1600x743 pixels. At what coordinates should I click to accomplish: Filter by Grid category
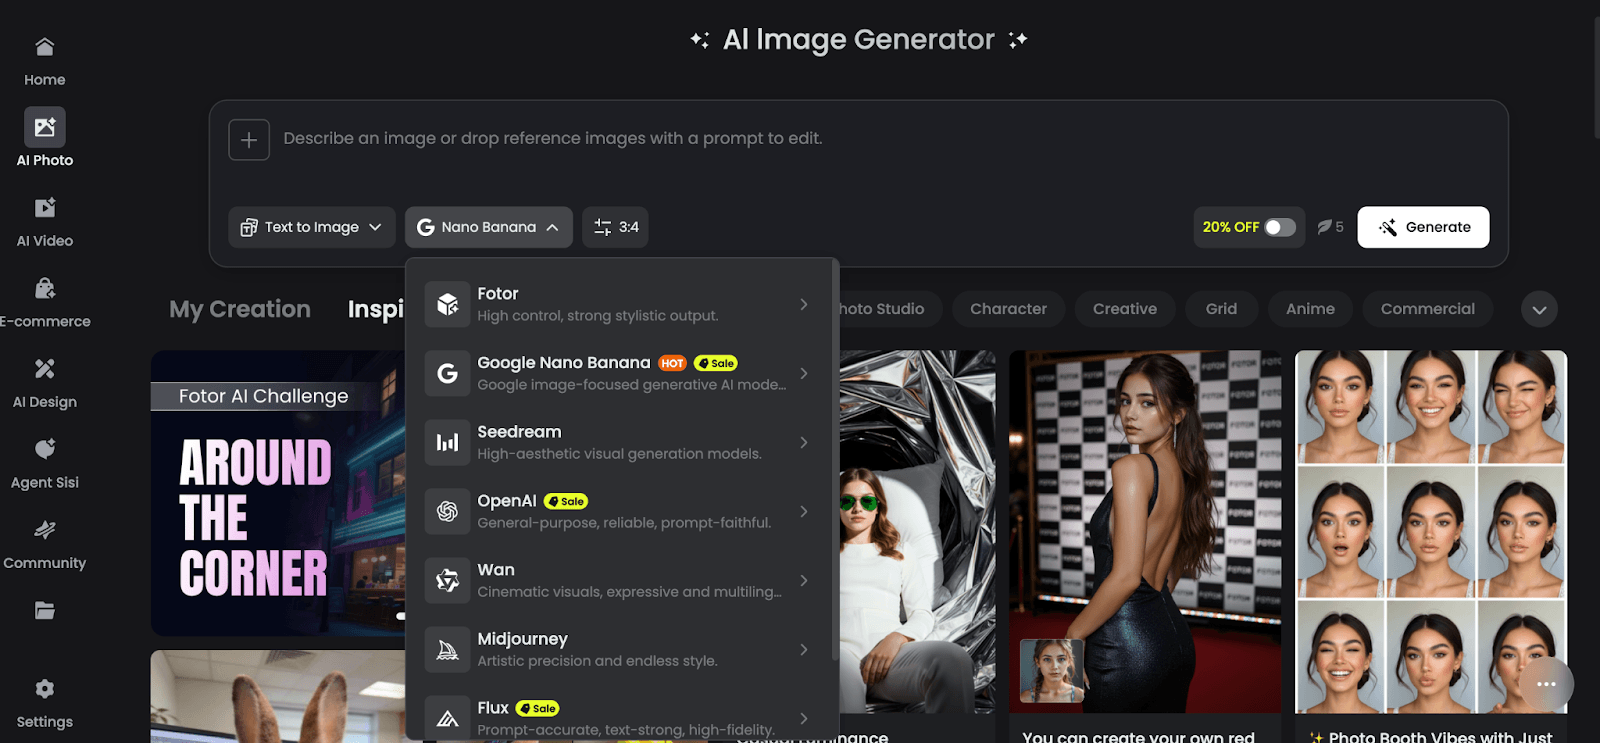coord(1221,309)
